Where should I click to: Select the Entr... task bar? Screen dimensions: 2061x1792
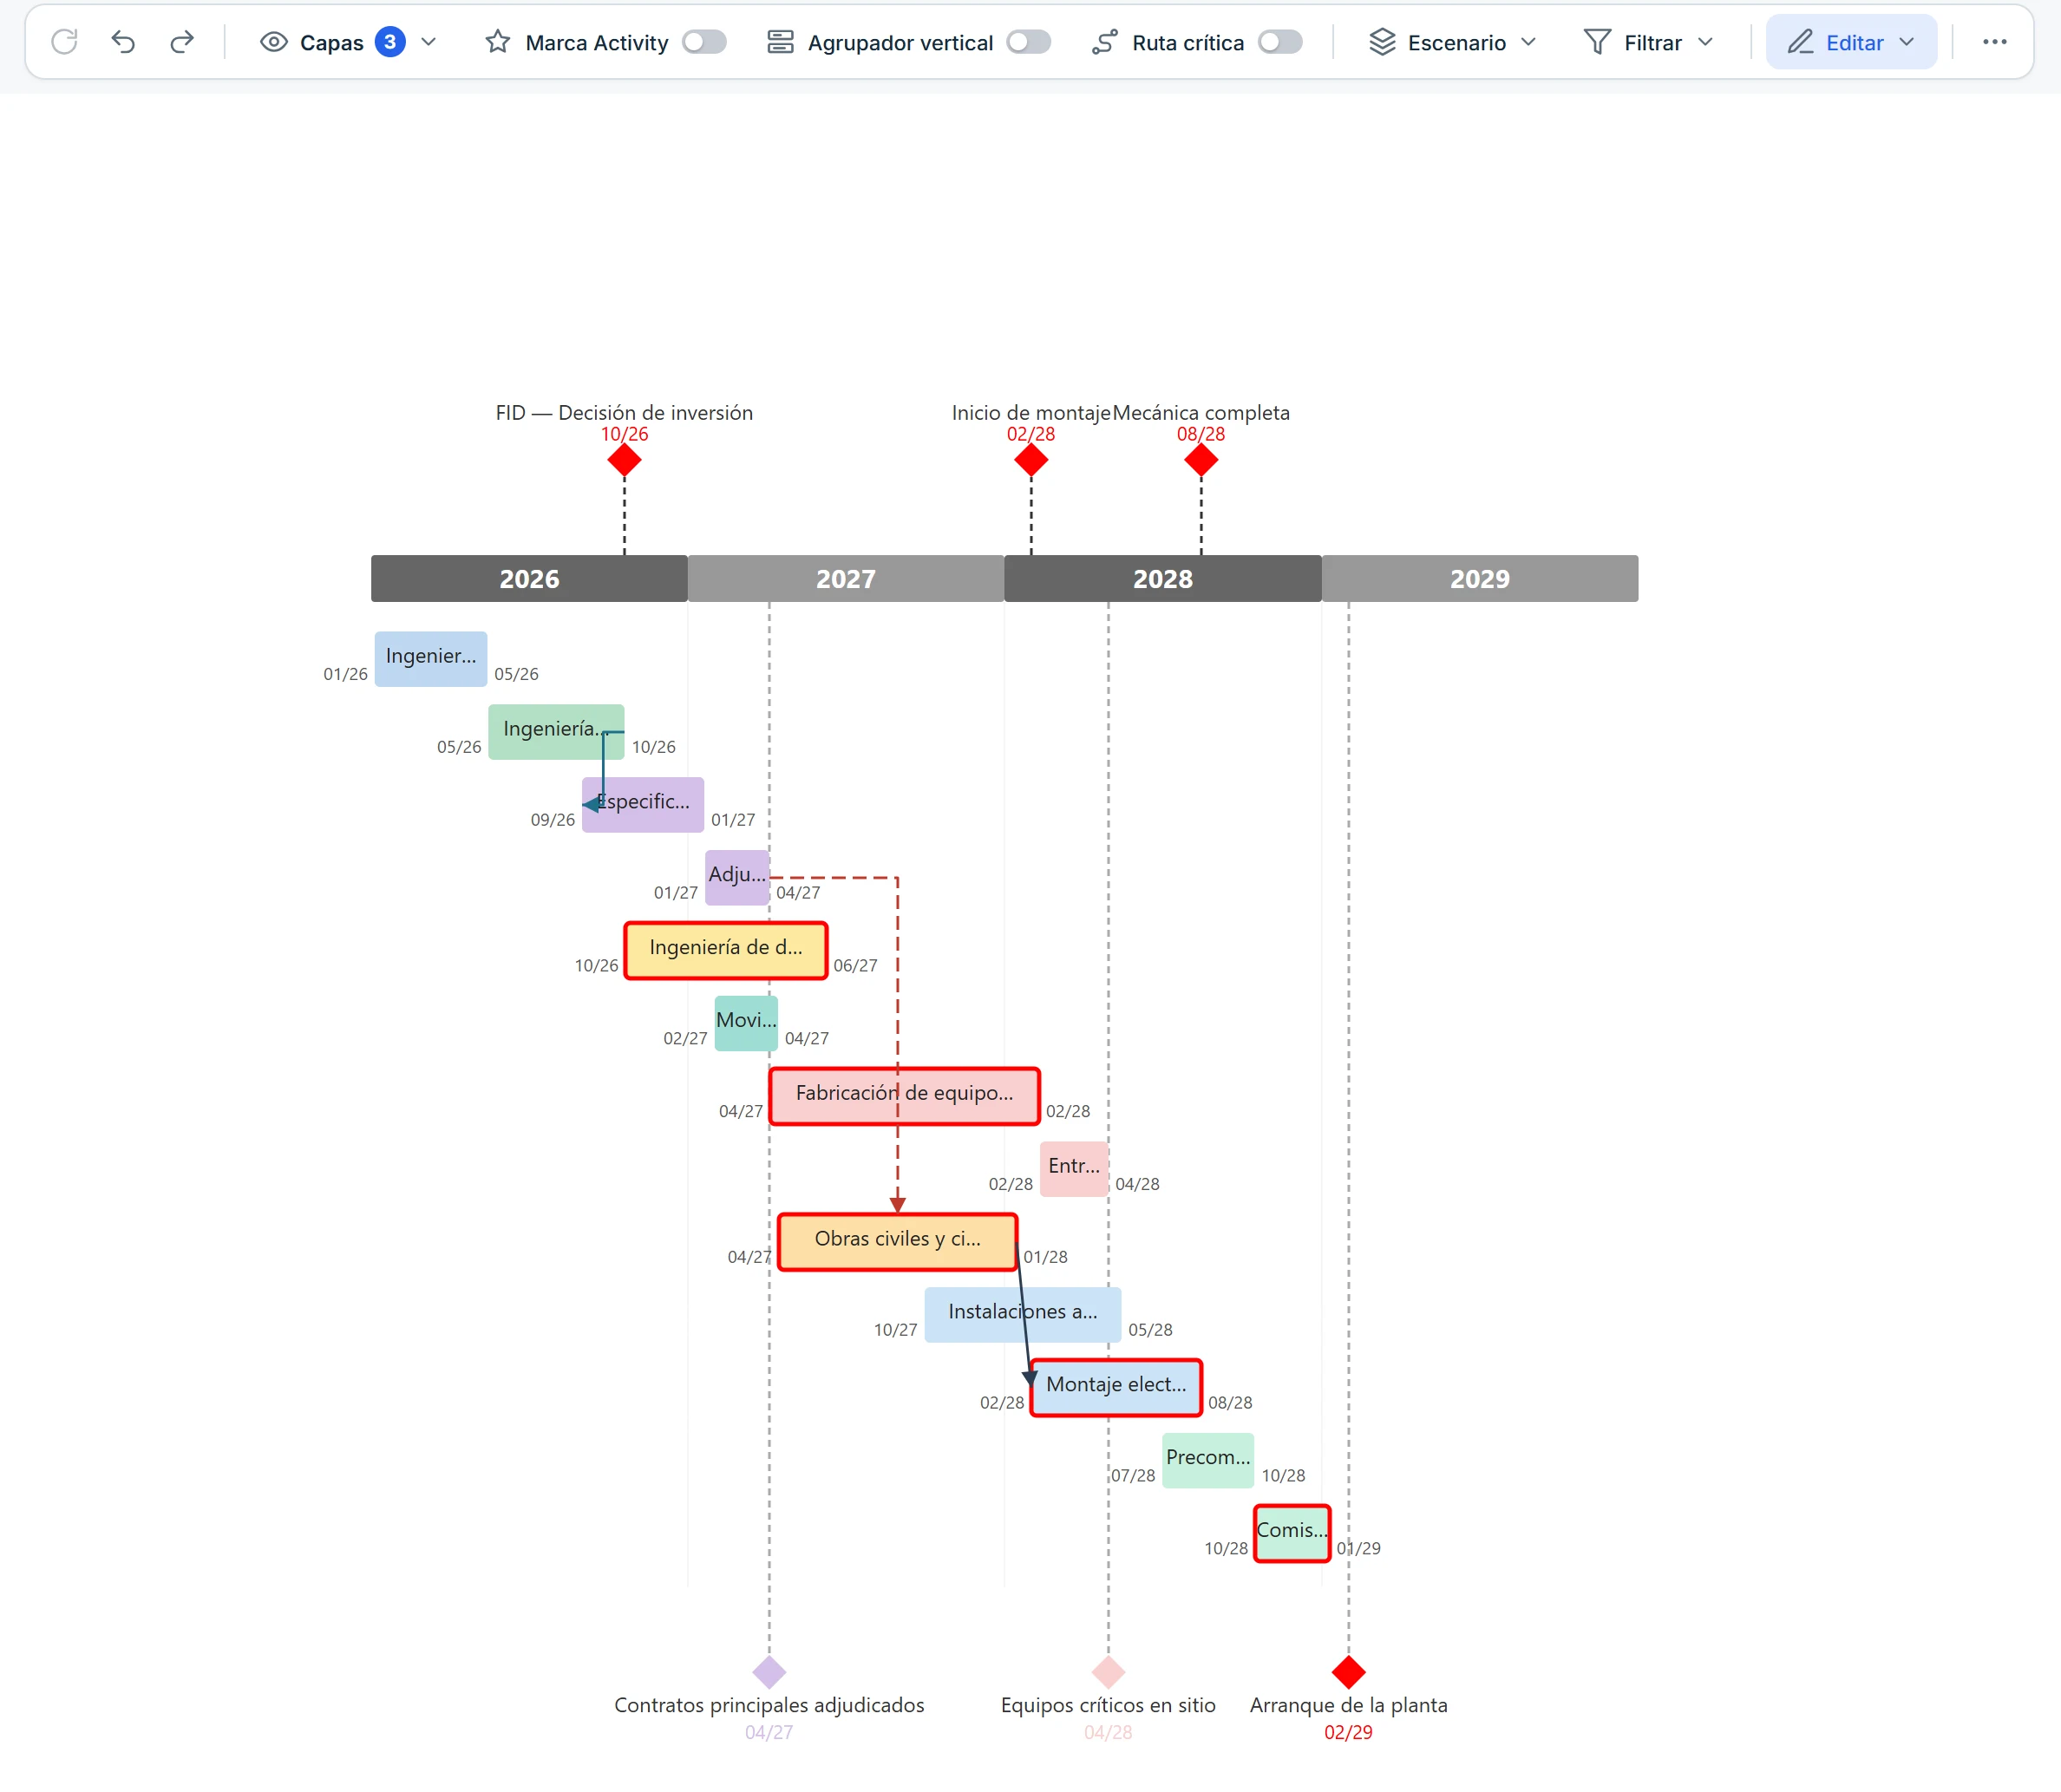pos(1074,1170)
